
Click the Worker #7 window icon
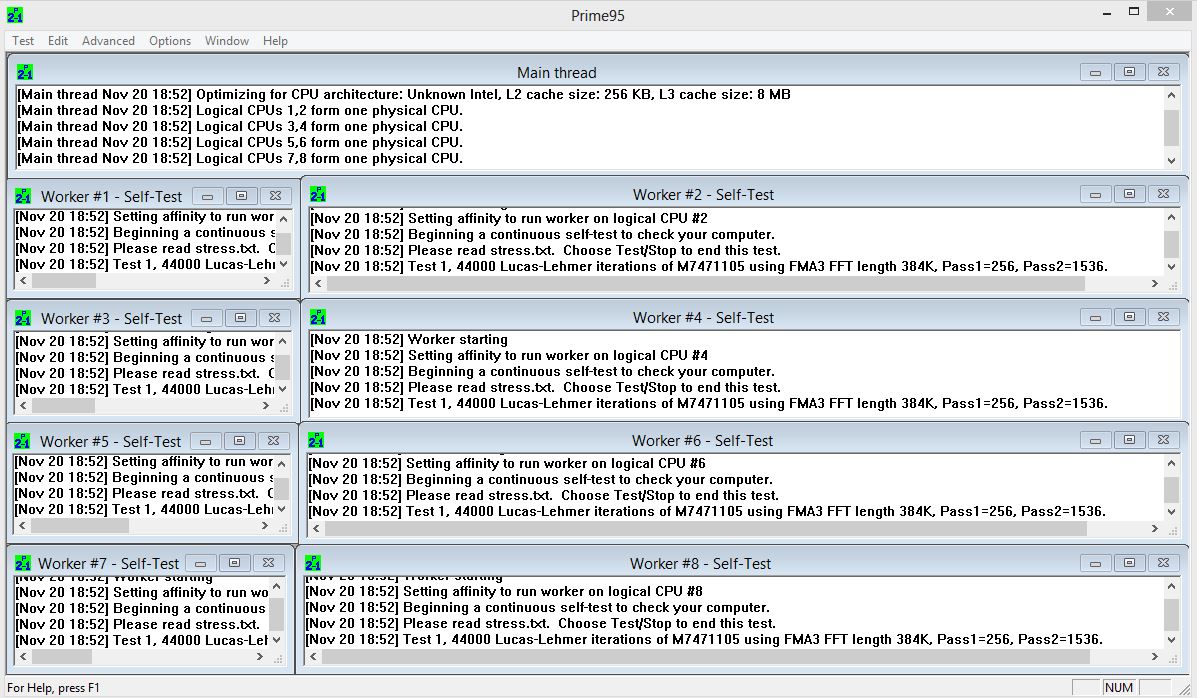click(x=23, y=563)
